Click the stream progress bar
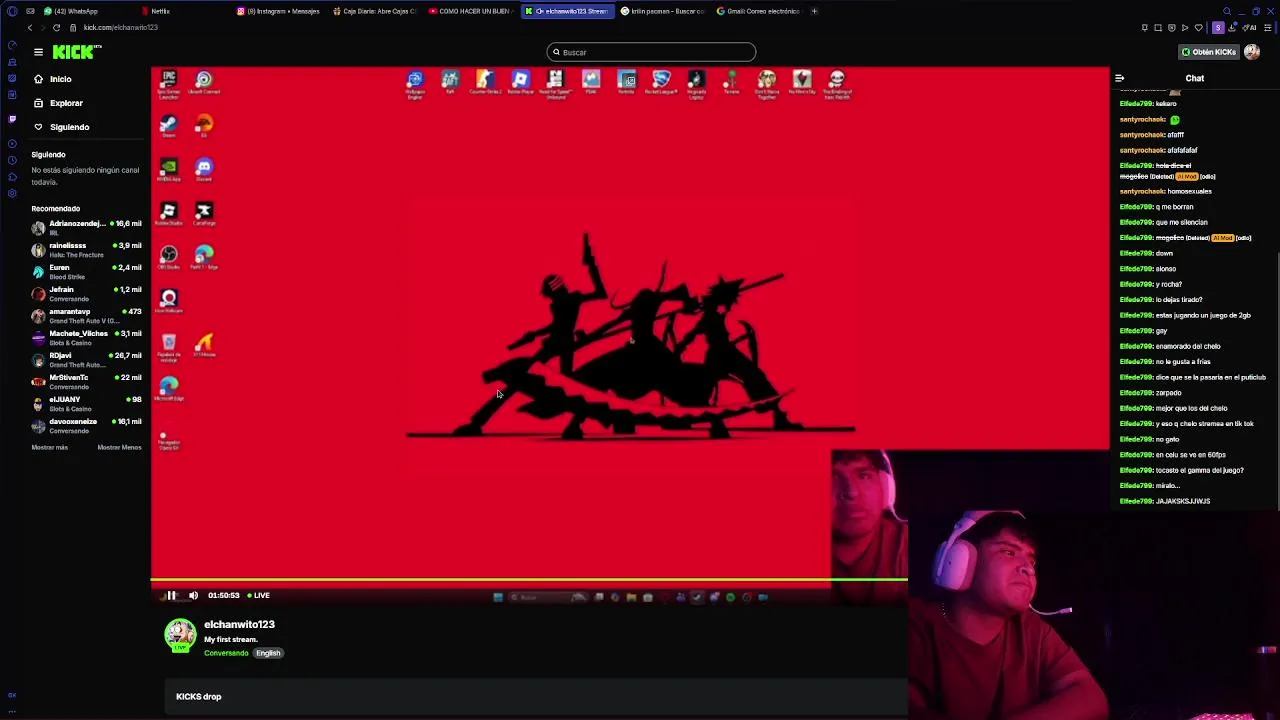The image size is (1280, 720). 529,580
